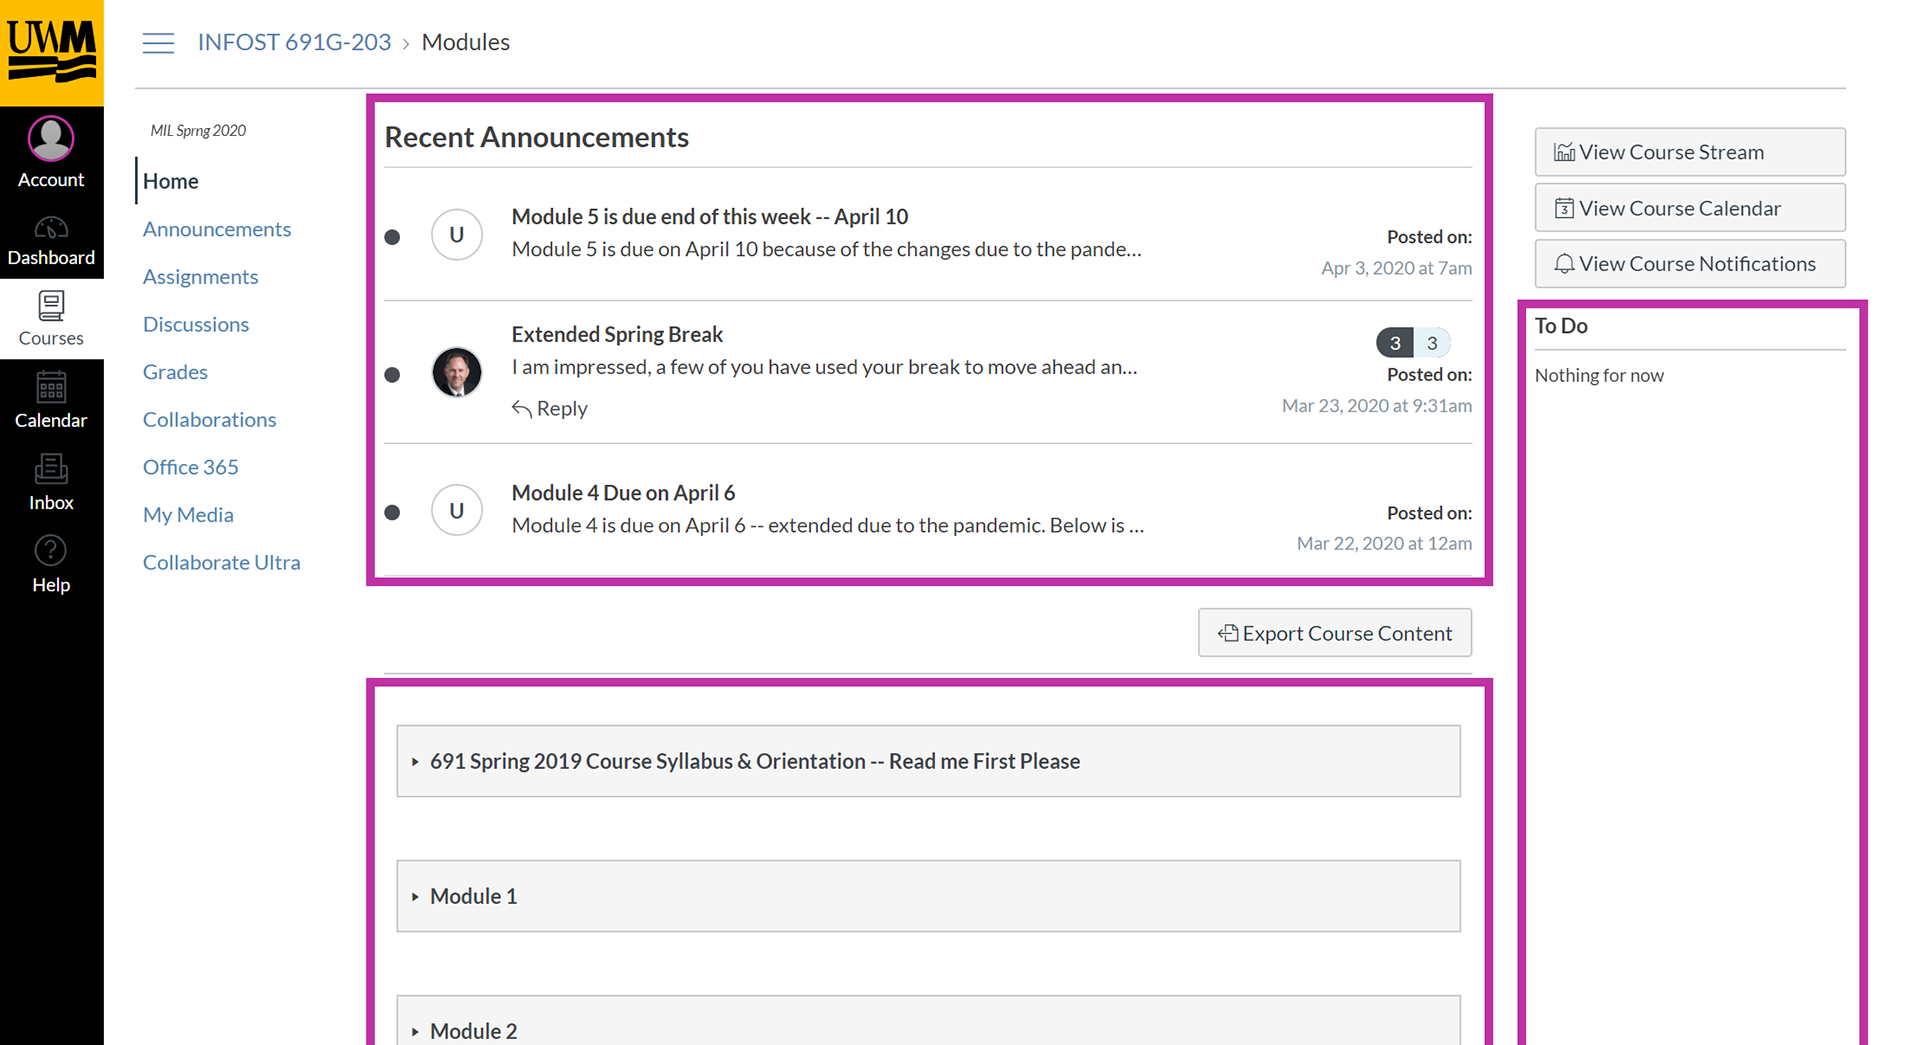Click the U avatar for Module 5 announcement
1920x1045 pixels.
(x=457, y=235)
